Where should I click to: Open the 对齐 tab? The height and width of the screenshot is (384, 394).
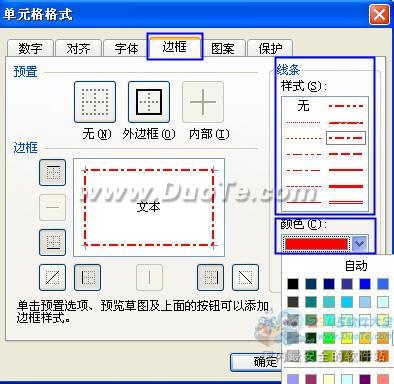click(78, 48)
